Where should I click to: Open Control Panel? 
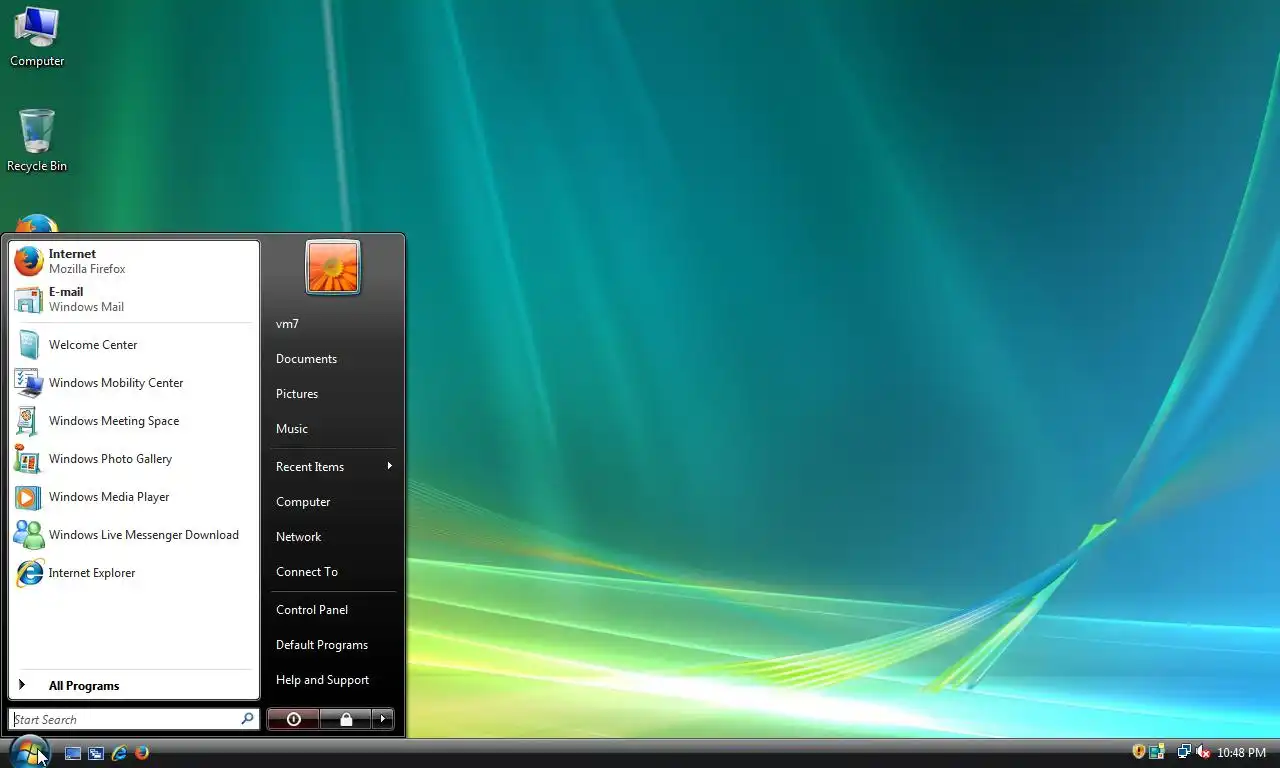click(333, 610)
